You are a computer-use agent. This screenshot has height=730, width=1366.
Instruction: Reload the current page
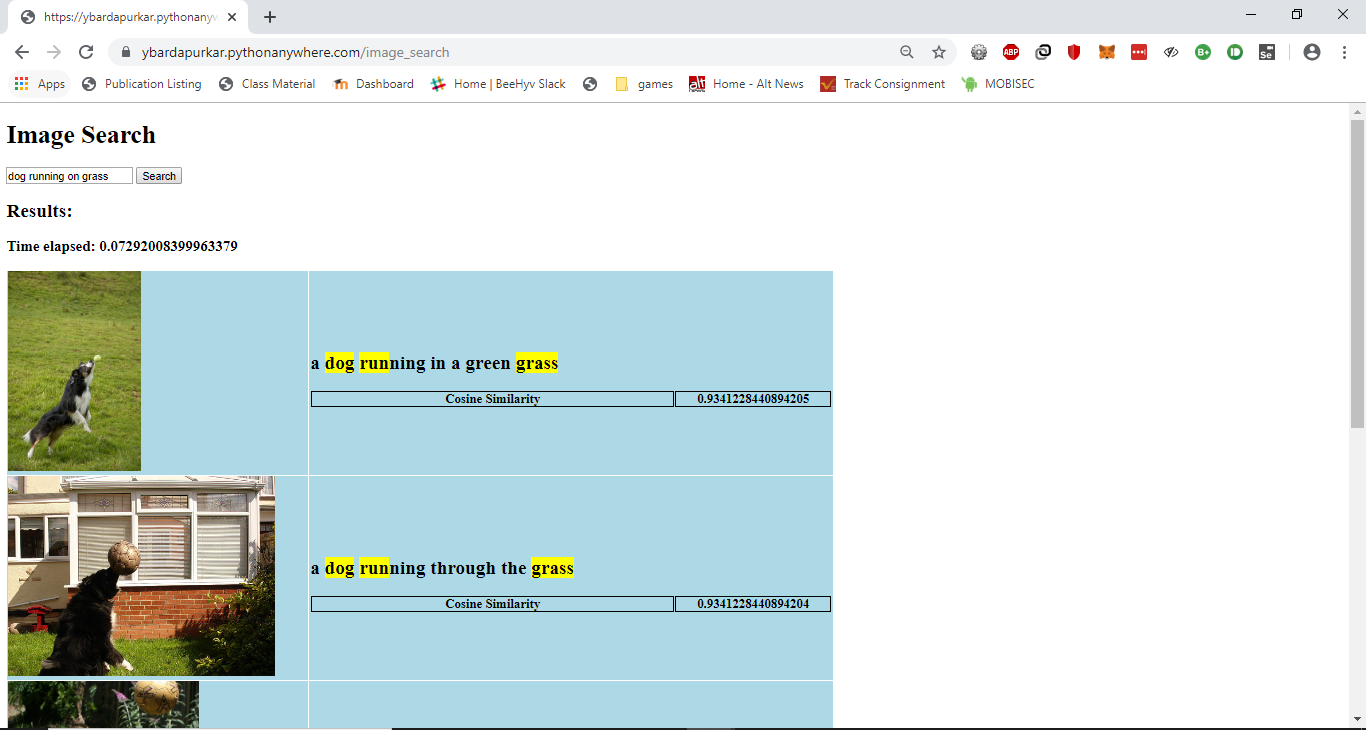(86, 53)
